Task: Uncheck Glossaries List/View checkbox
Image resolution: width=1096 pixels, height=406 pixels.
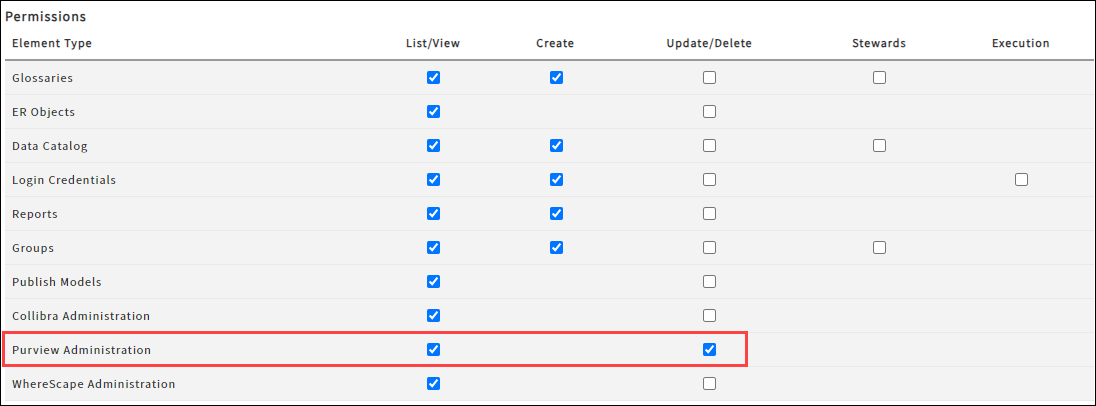Action: click(433, 78)
